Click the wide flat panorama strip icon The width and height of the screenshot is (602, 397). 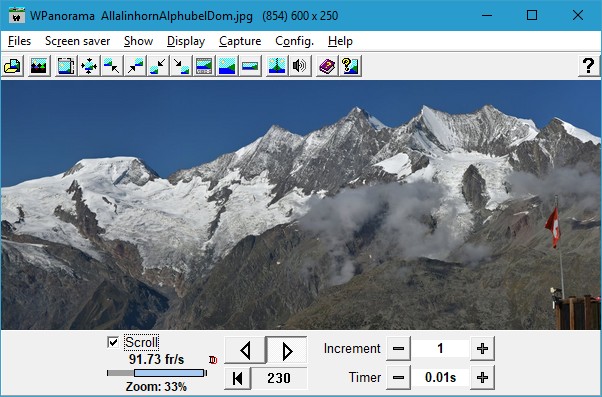pos(250,66)
